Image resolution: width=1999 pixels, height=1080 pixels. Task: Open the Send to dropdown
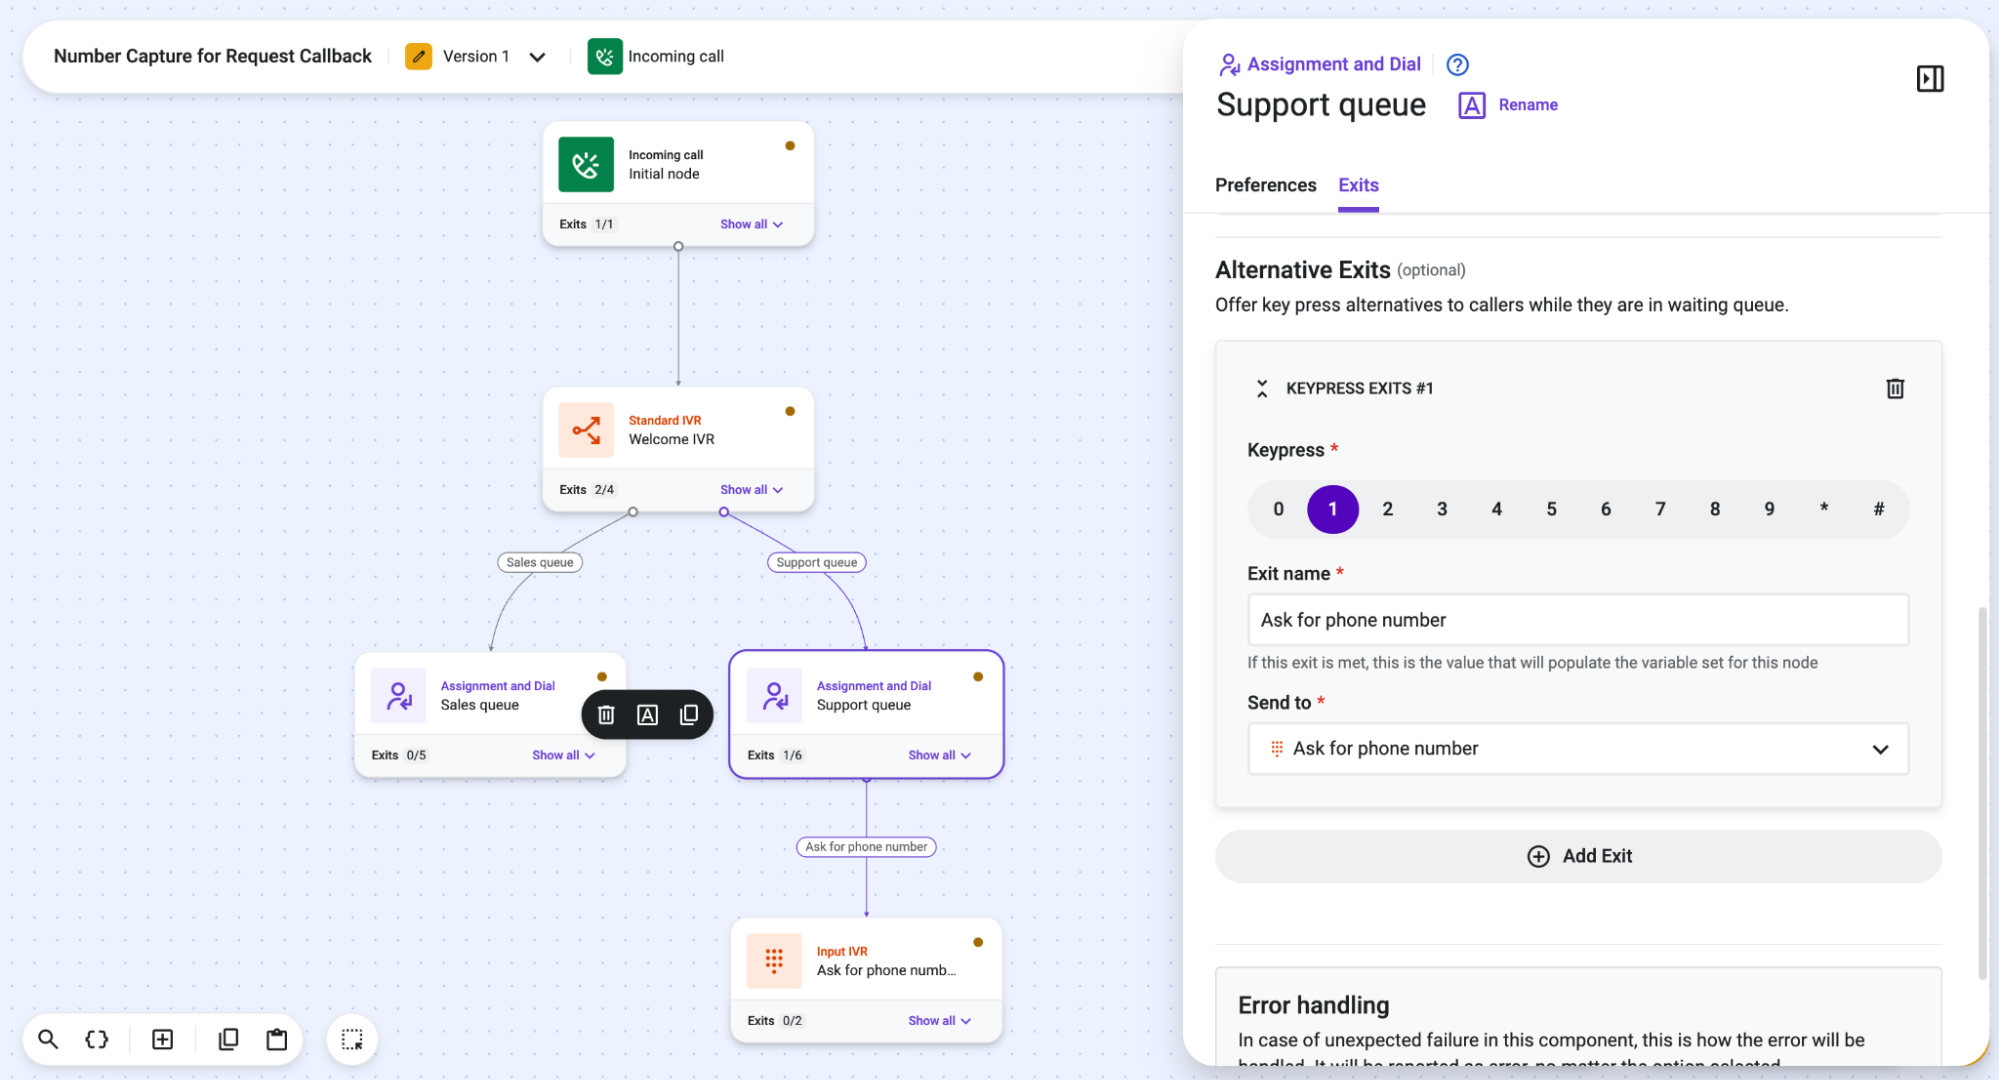click(1577, 748)
